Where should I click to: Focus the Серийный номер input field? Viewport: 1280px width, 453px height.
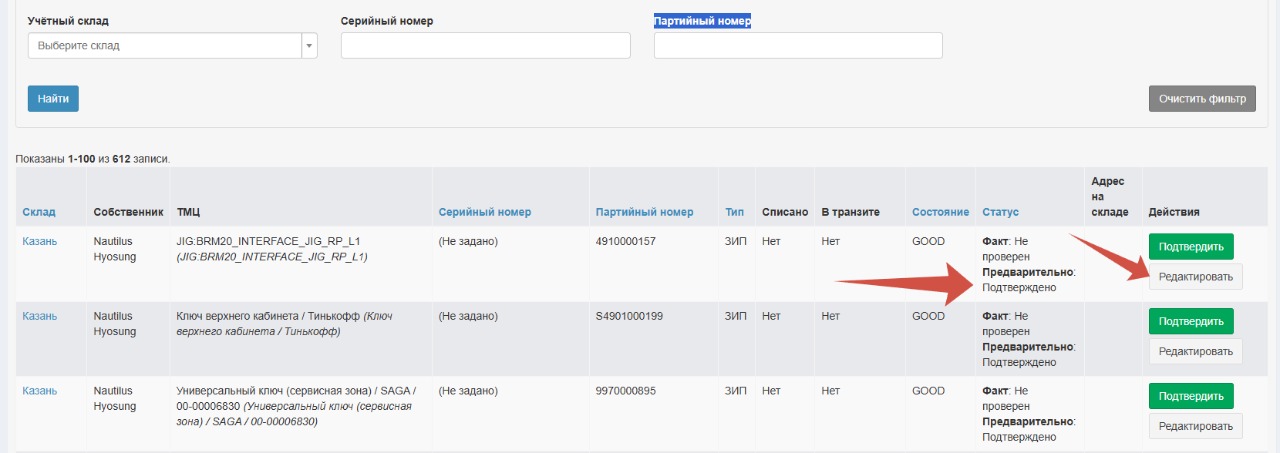486,46
